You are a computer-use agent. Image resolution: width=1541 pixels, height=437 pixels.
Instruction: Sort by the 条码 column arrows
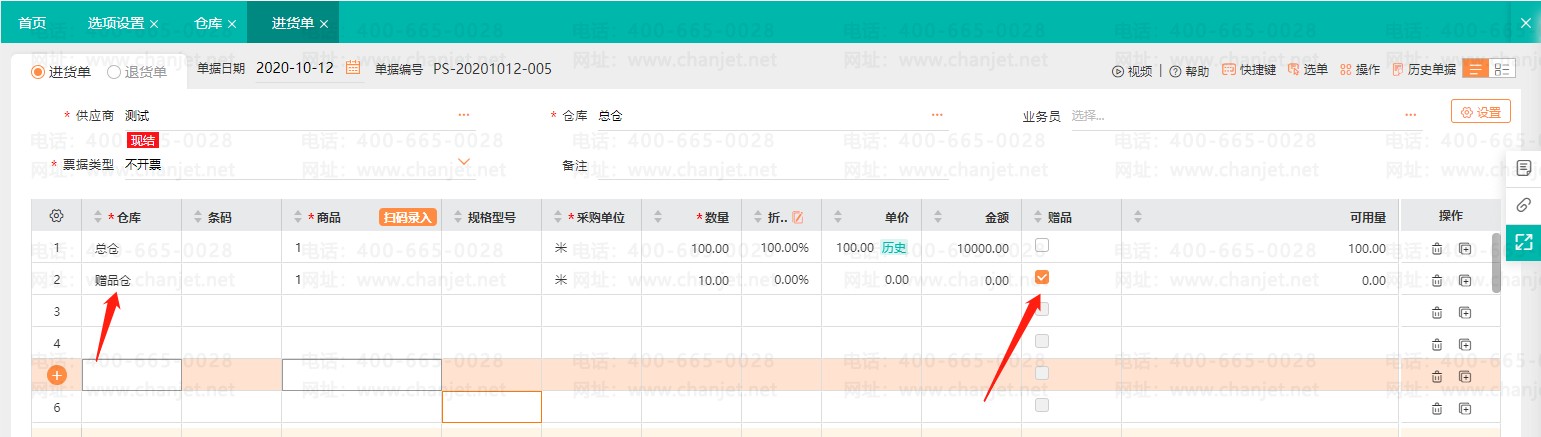tap(198, 217)
